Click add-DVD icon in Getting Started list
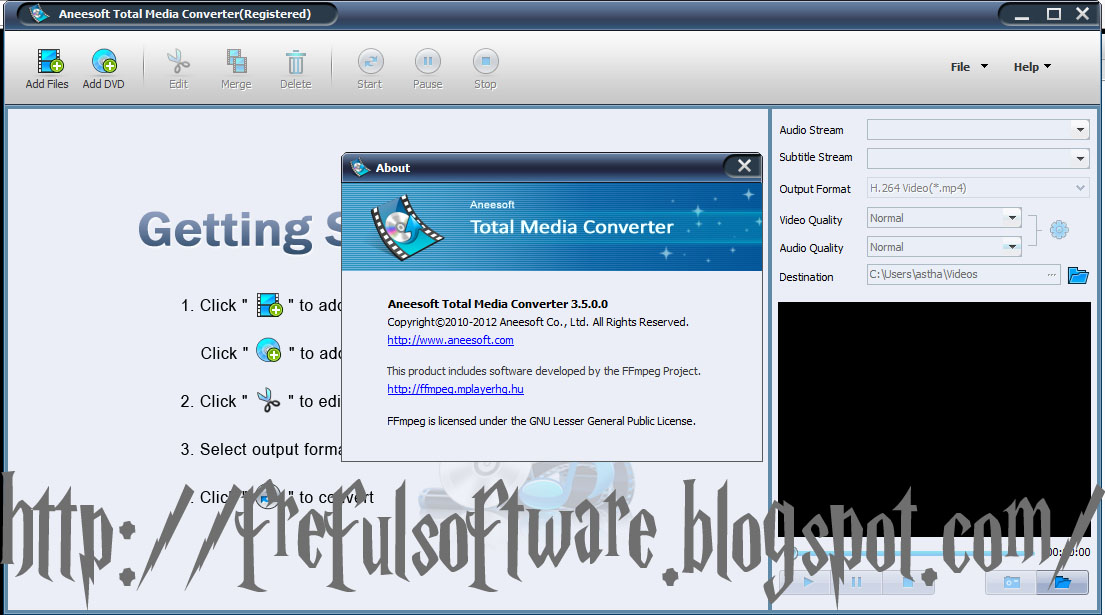1105x615 pixels. pos(268,350)
